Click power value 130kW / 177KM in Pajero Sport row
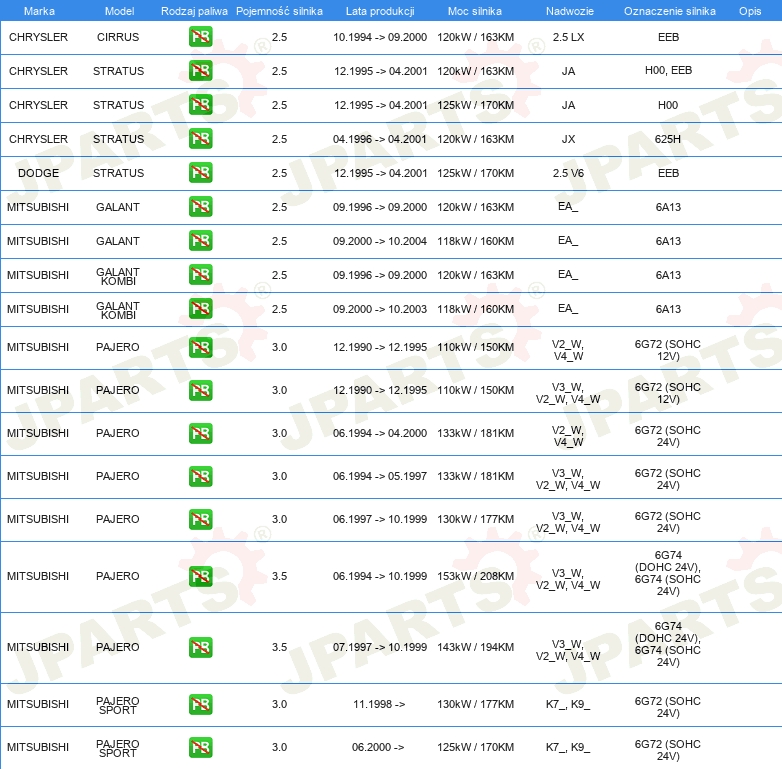 pos(475,704)
